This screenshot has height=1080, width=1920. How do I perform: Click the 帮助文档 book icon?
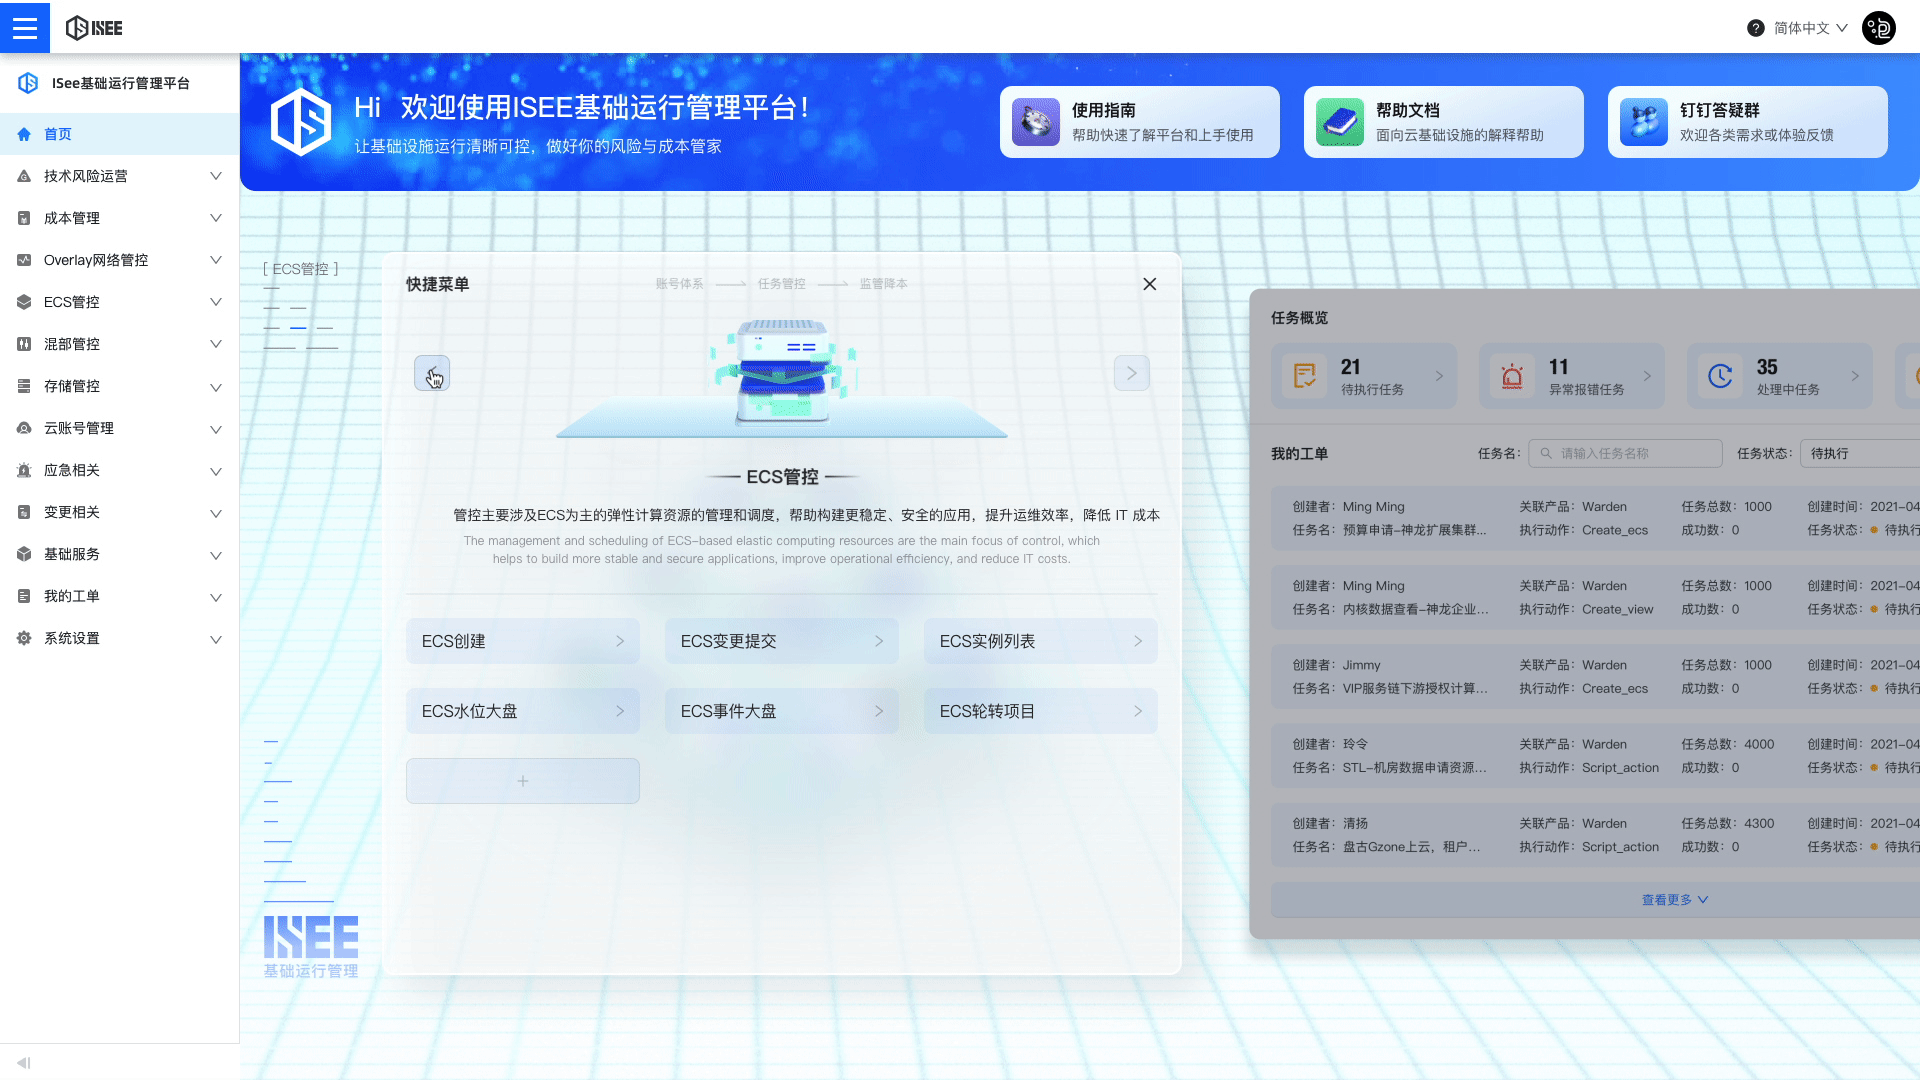(x=1340, y=121)
